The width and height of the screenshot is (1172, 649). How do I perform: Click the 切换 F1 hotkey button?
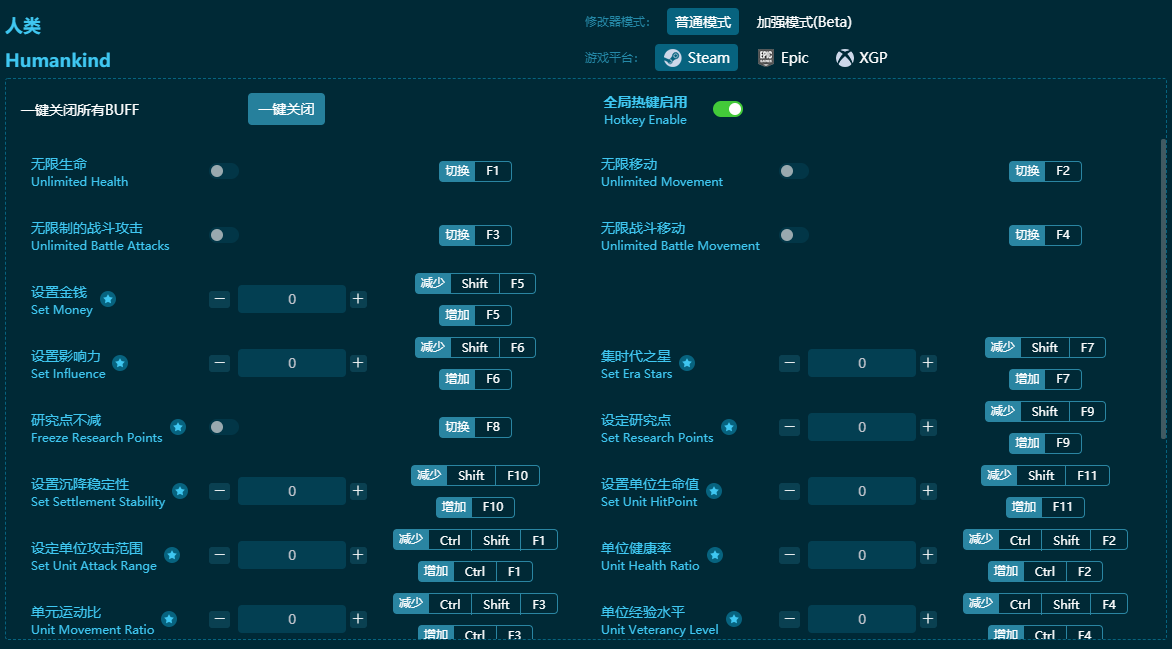(475, 171)
